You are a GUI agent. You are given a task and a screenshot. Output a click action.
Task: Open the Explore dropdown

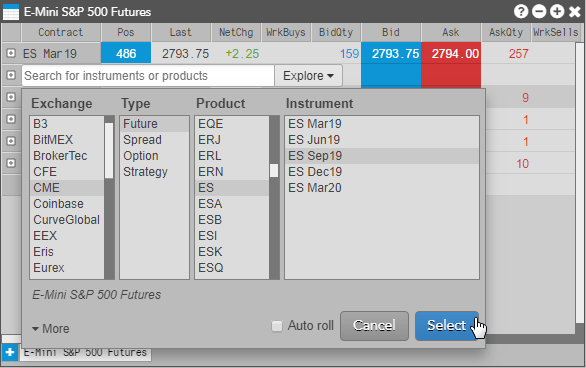tap(308, 76)
